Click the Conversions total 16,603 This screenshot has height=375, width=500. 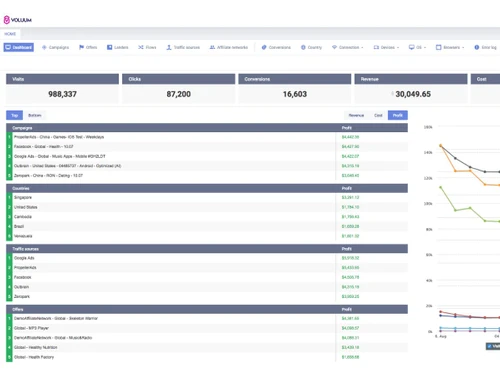click(295, 94)
